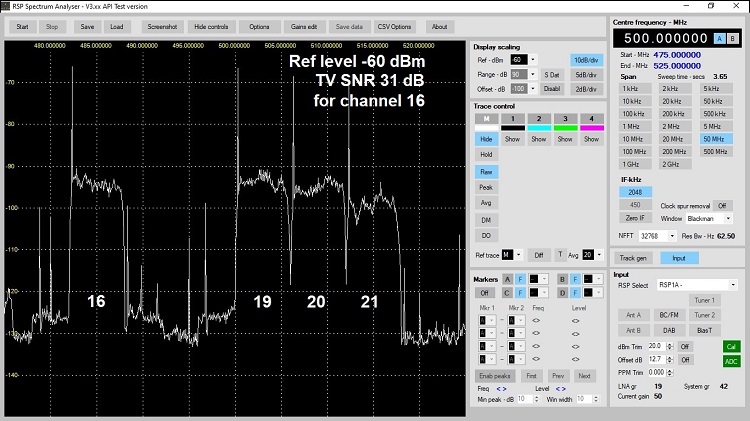The image size is (750, 421).
Task: Toggle Clock spur removal Off button
Action: (x=722, y=205)
